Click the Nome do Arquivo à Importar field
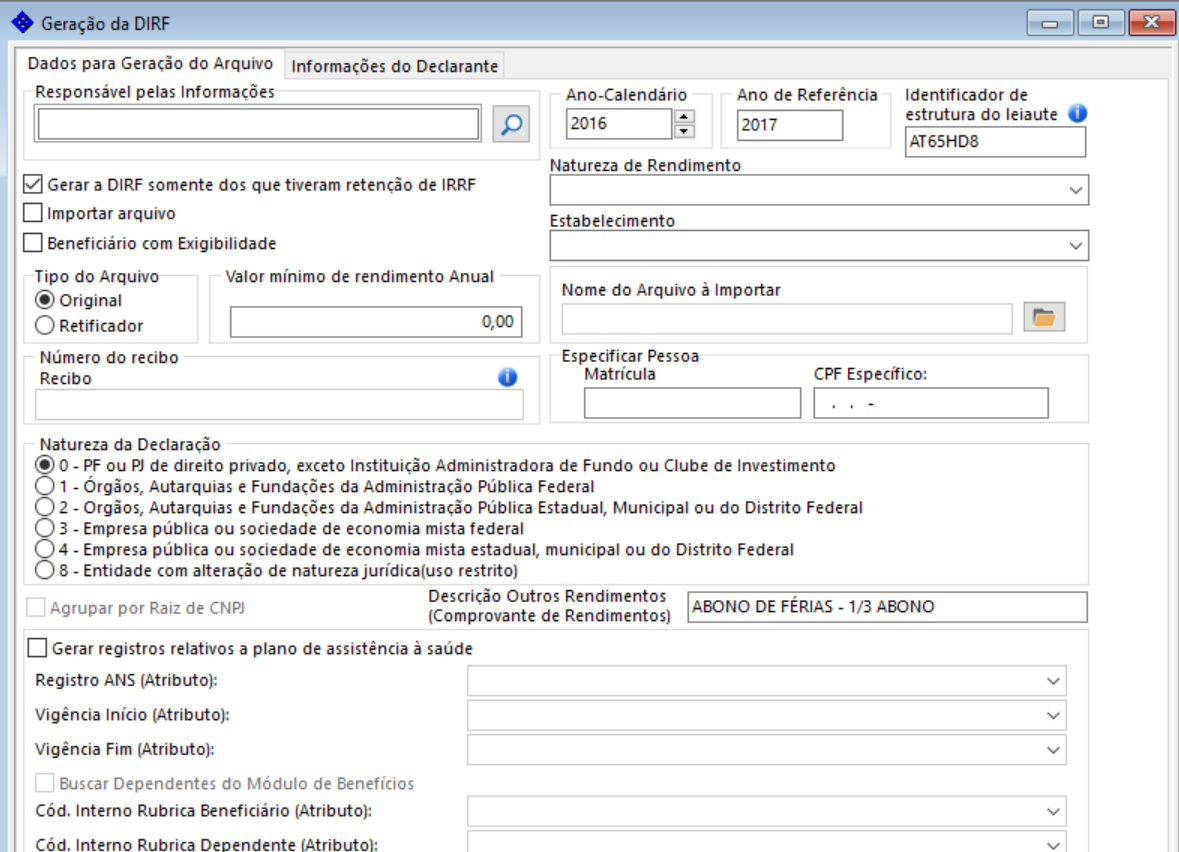Viewport: 1179px width, 852px height. (787, 319)
